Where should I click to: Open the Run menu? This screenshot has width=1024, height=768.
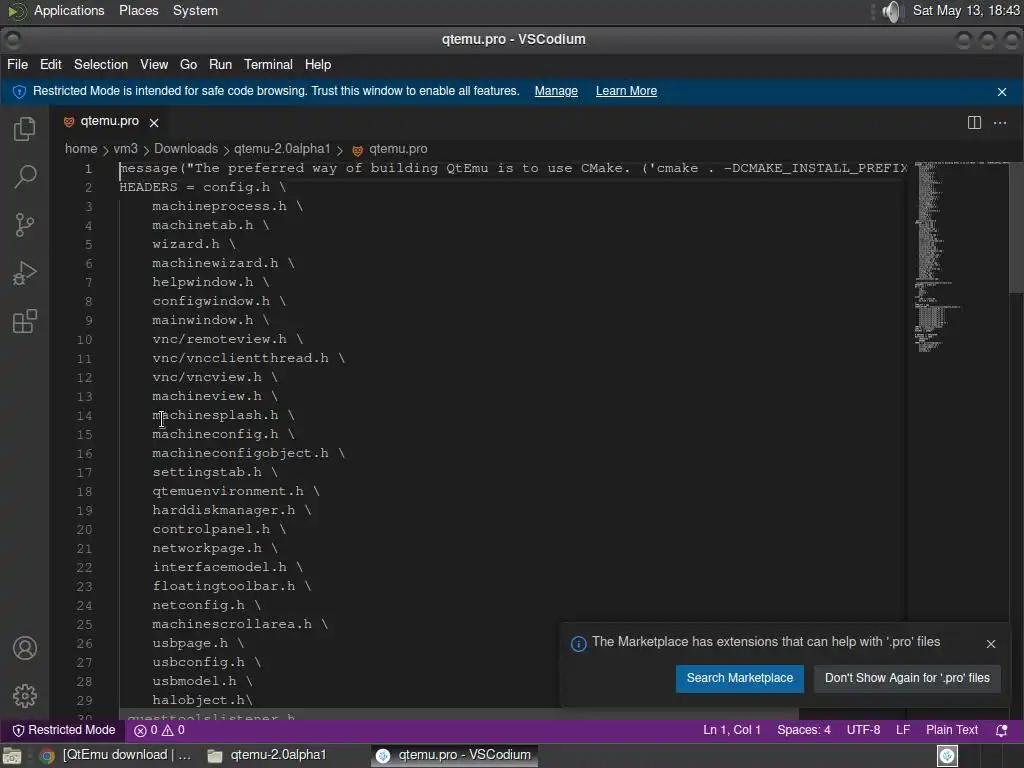pos(220,65)
